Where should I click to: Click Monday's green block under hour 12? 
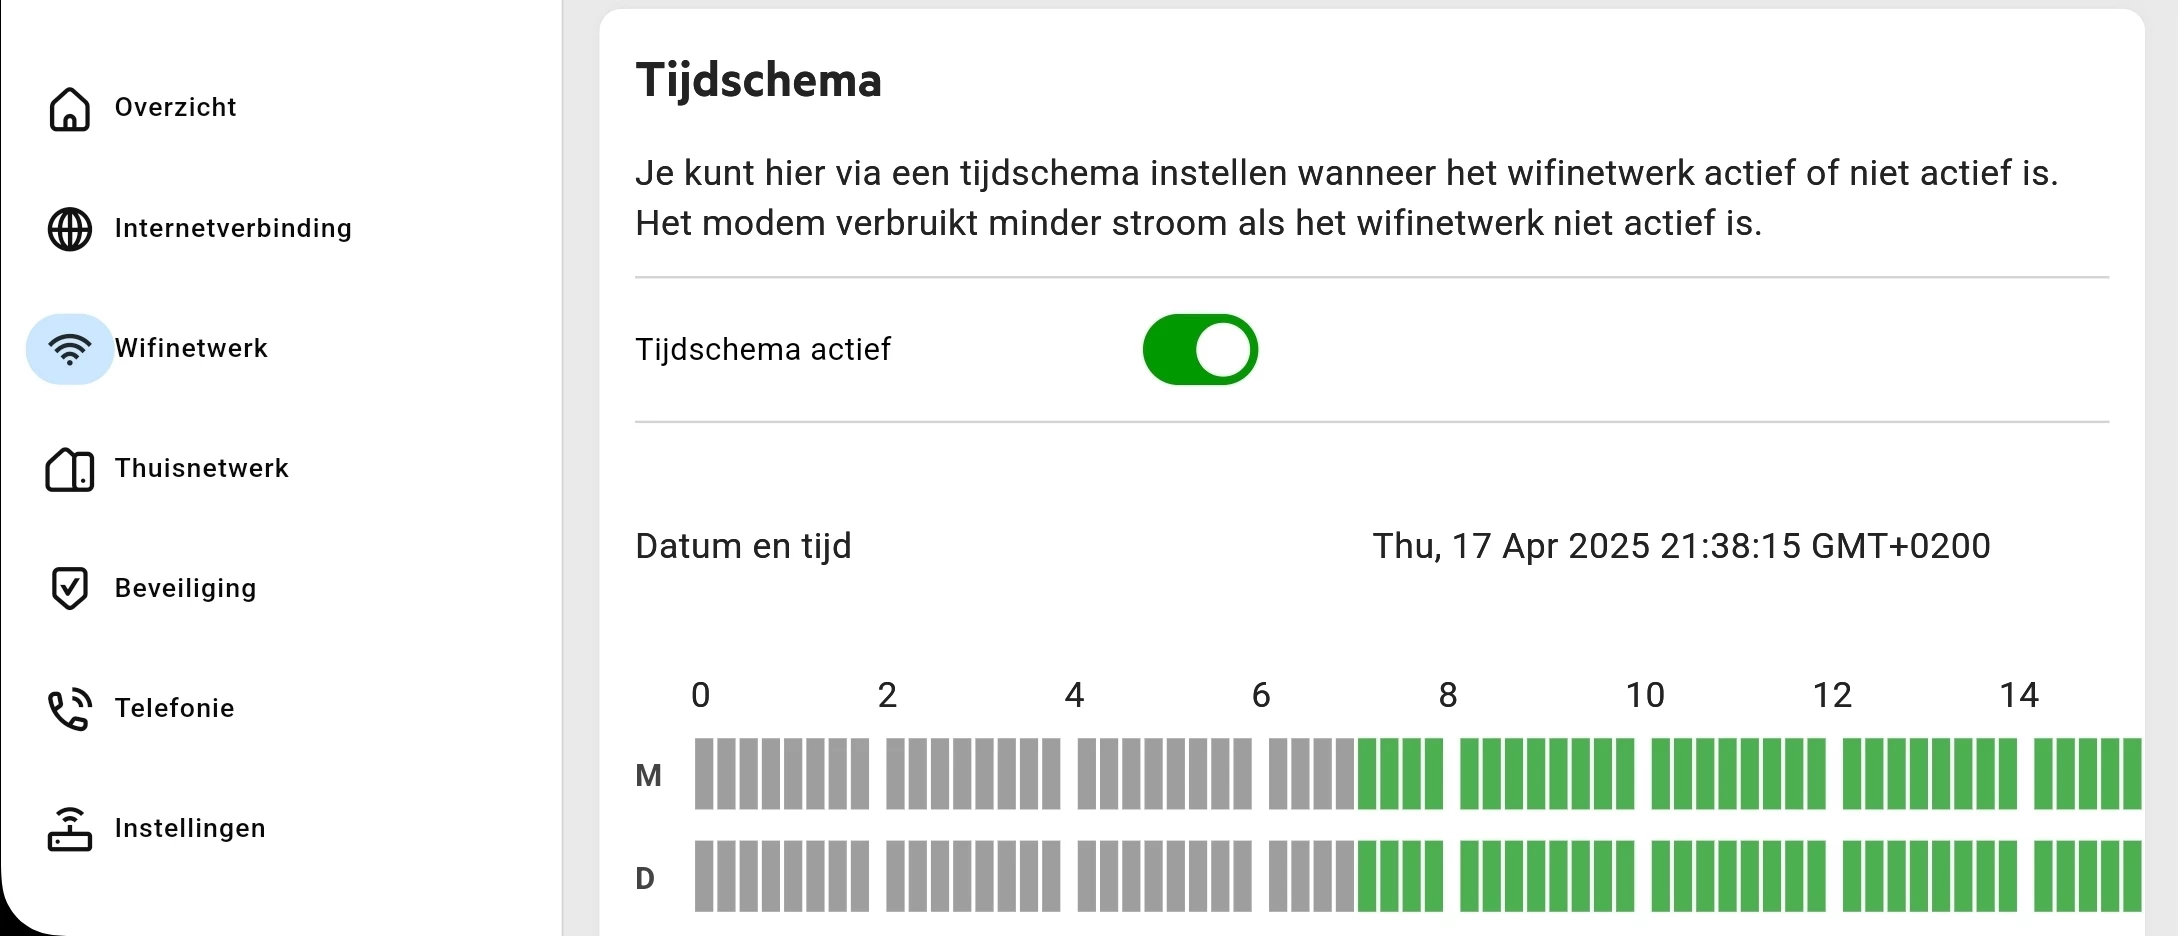point(1853,773)
